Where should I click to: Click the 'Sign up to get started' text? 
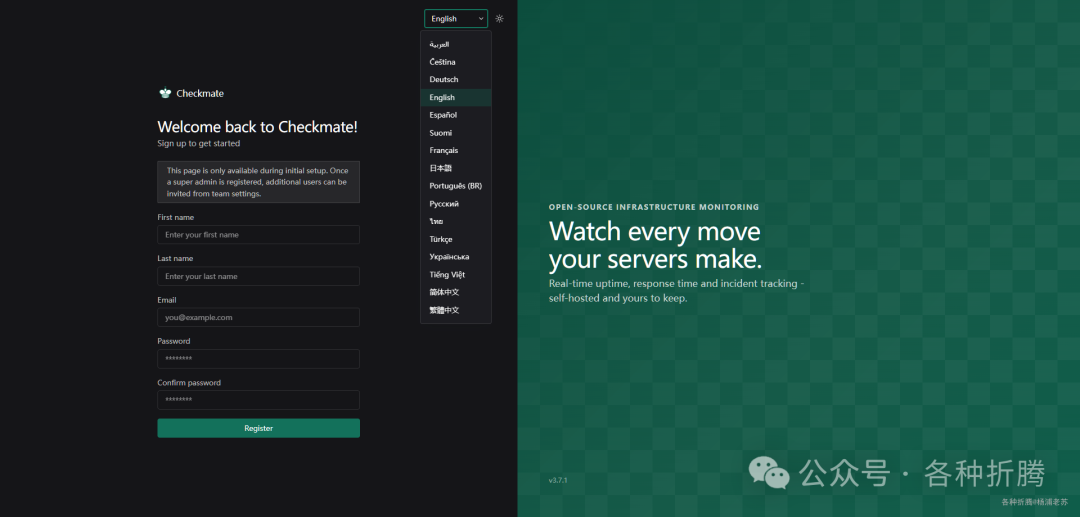[198, 143]
